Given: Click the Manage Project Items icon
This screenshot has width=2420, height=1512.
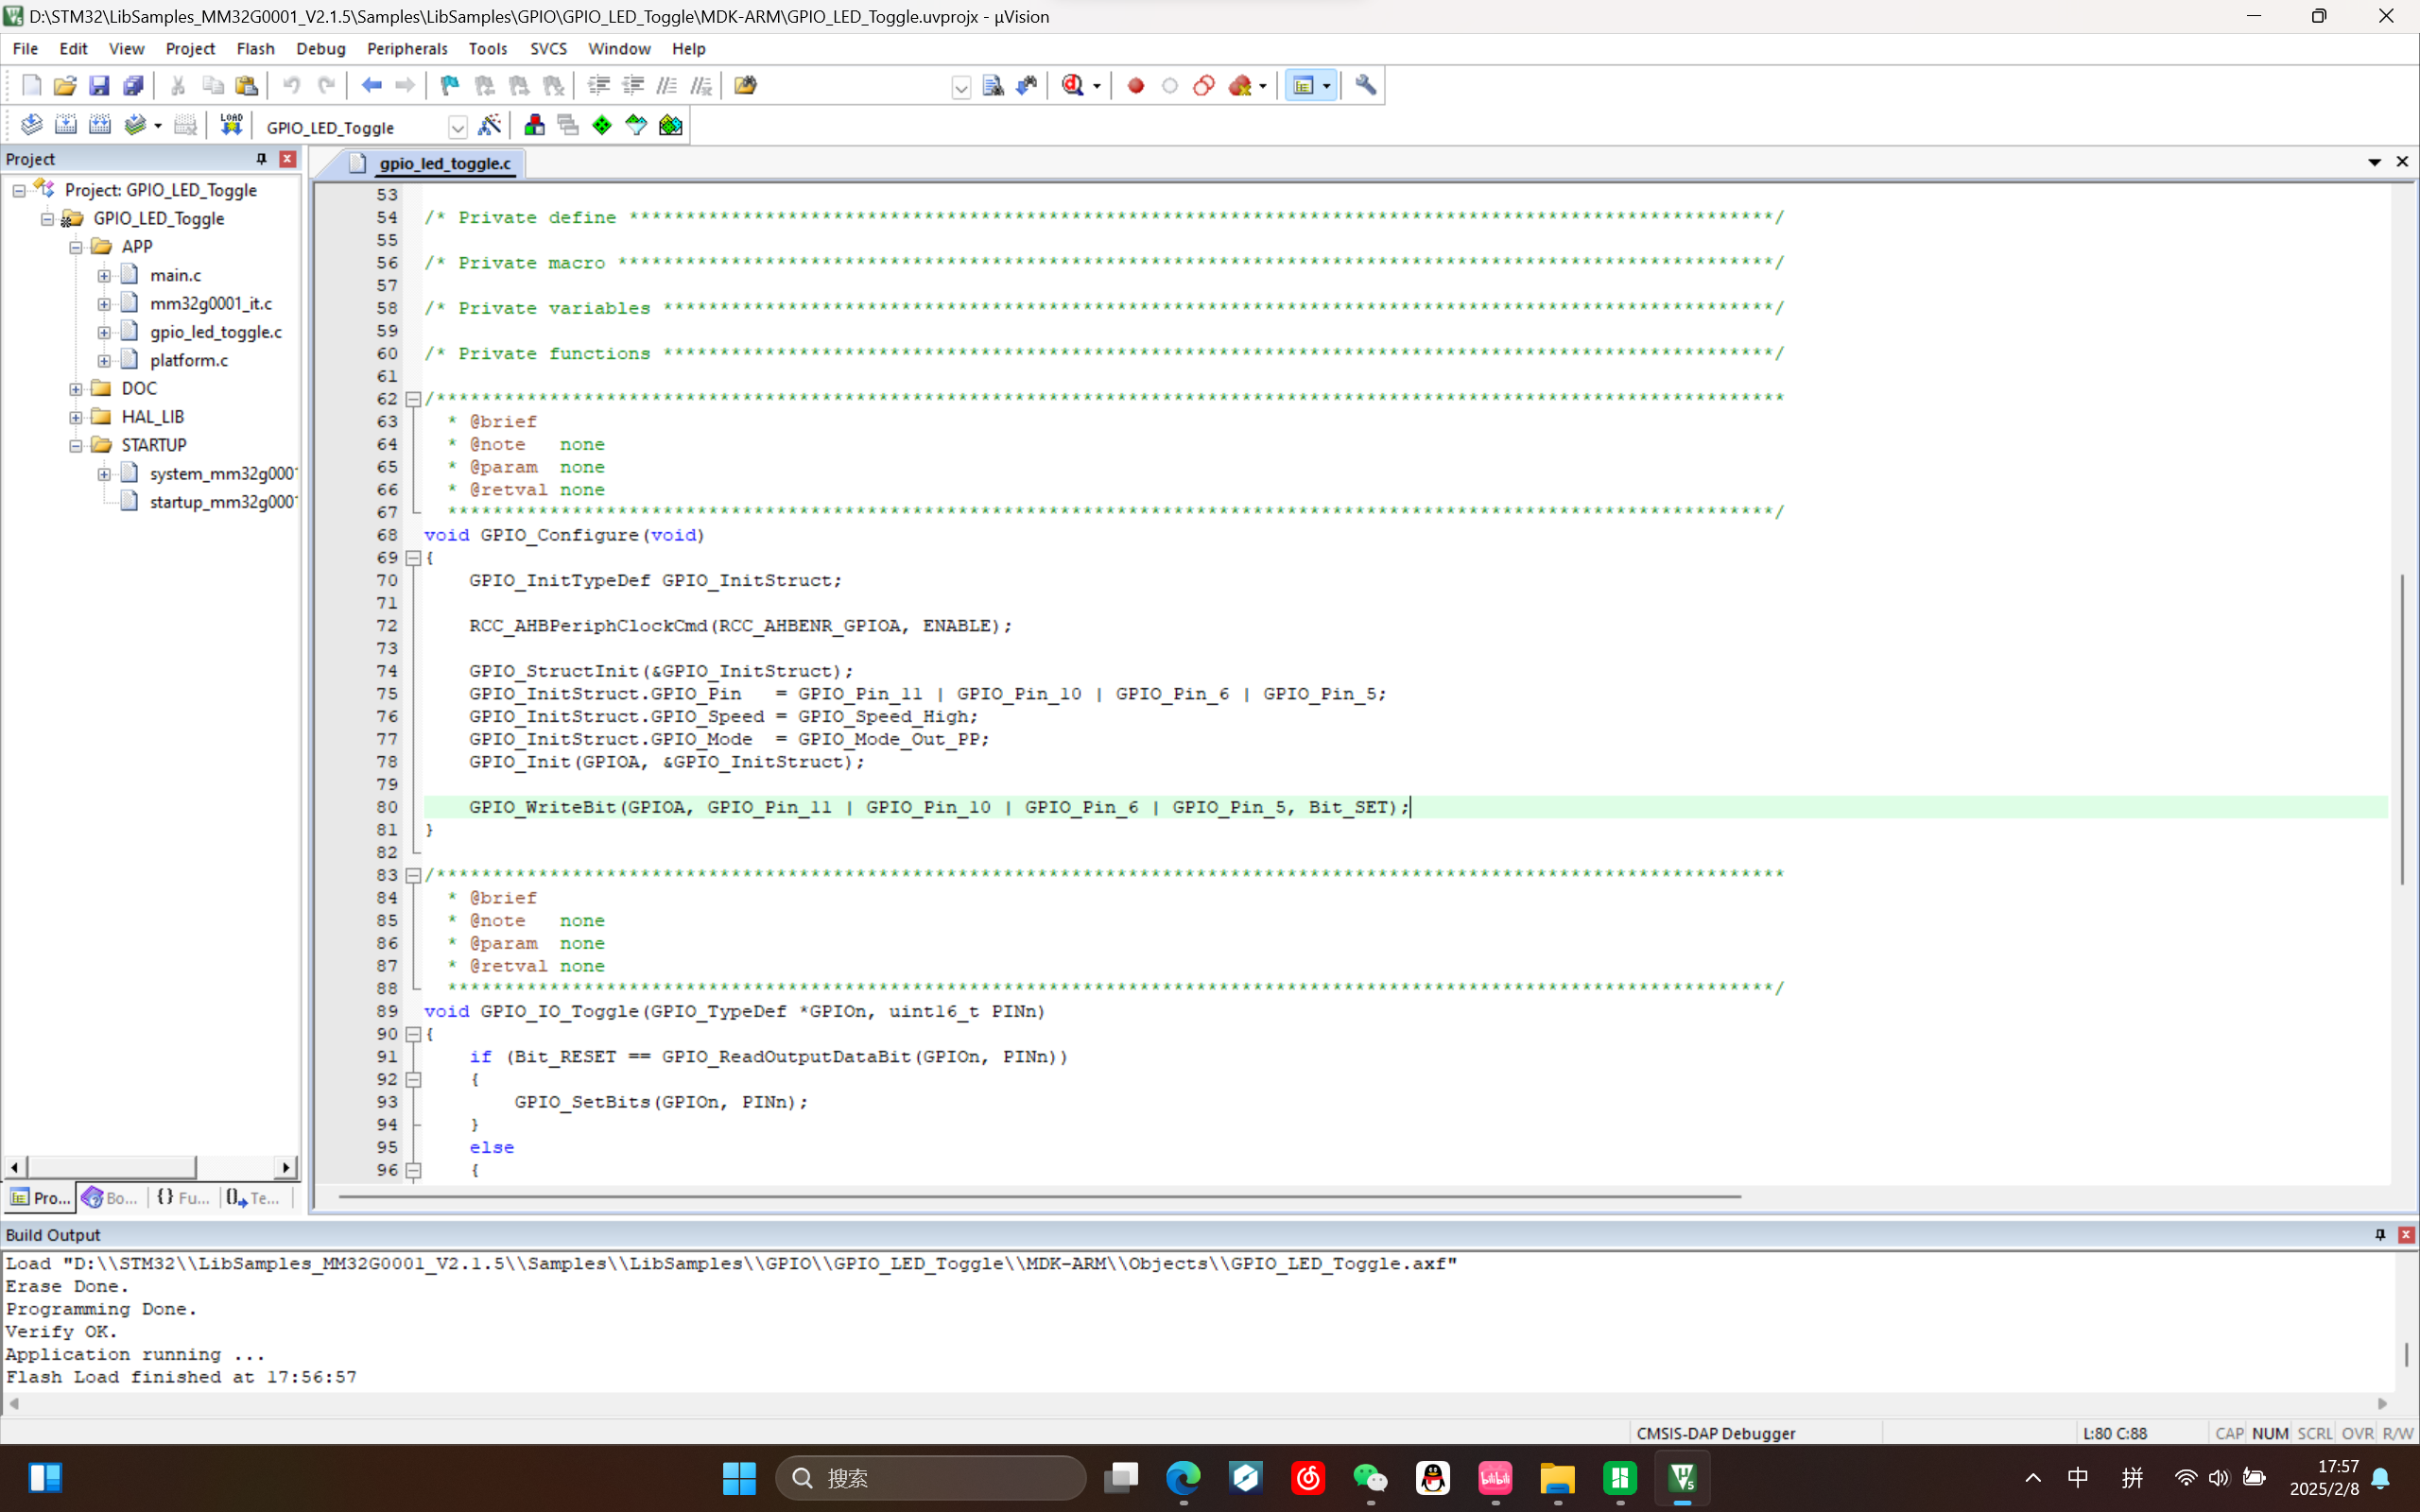Looking at the screenshot, I should click(x=534, y=125).
